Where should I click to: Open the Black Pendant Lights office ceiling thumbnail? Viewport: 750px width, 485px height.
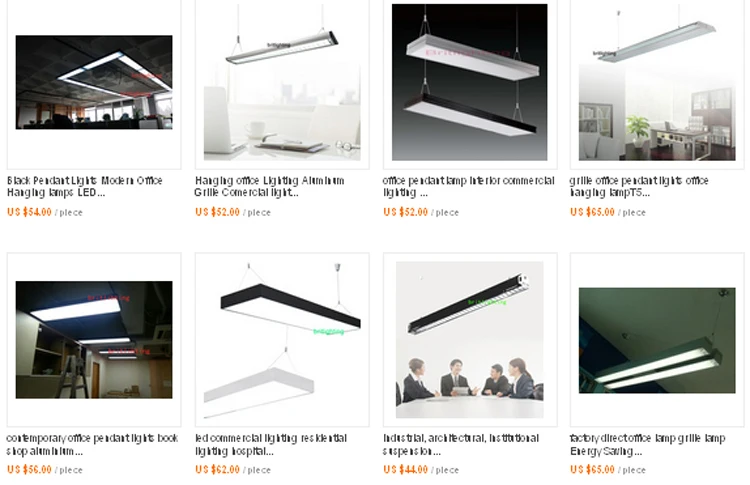(94, 82)
